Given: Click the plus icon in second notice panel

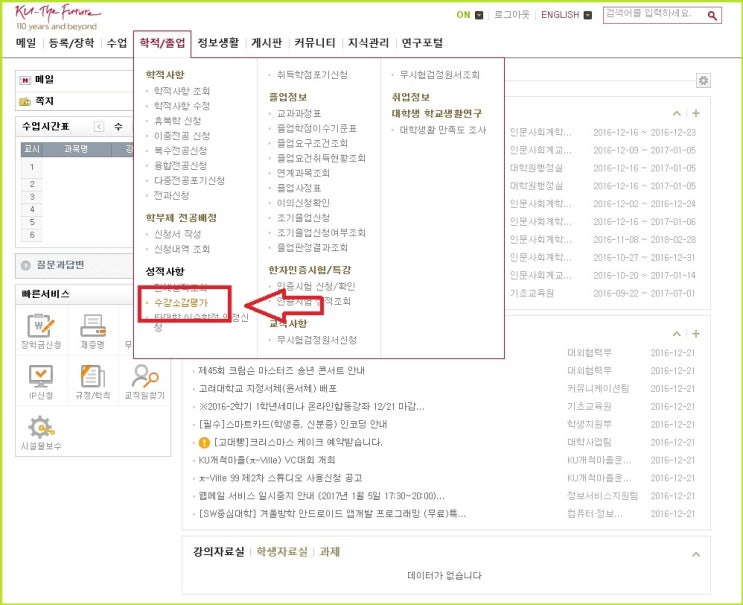Looking at the screenshot, I should click(x=696, y=334).
